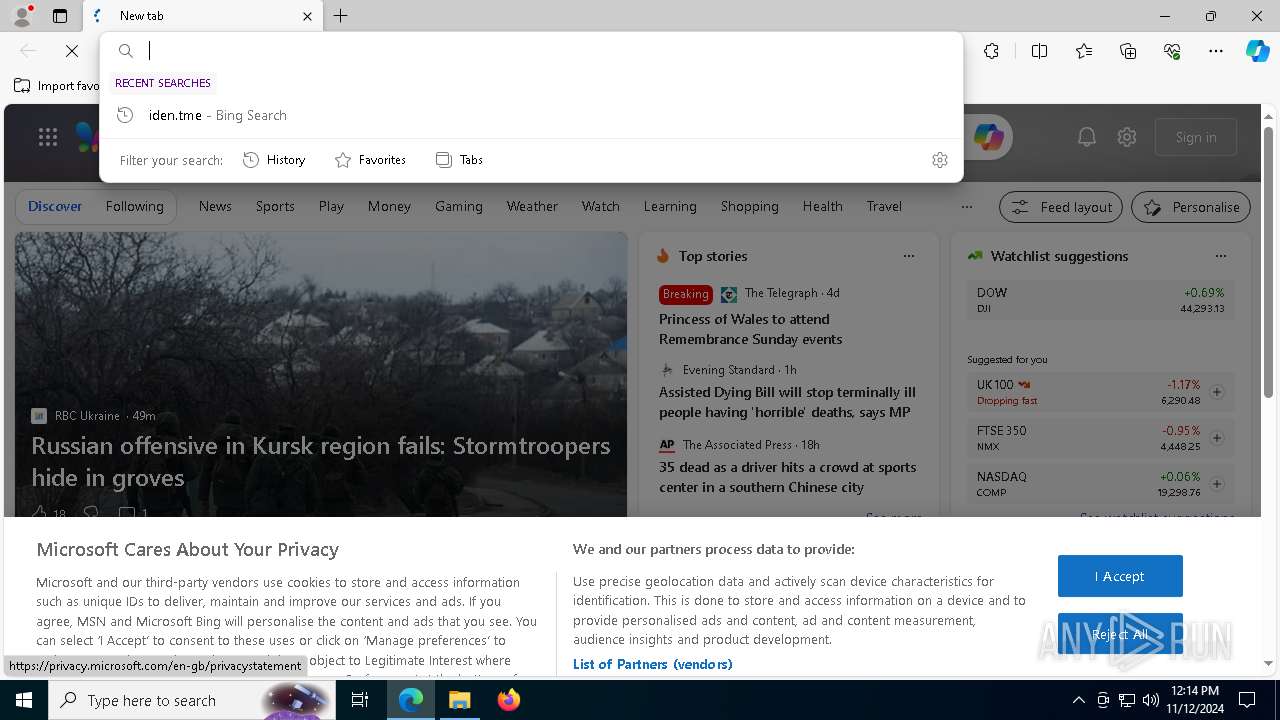Add UK 100 to watchlist
This screenshot has width=1280, height=720.
(x=1217, y=392)
